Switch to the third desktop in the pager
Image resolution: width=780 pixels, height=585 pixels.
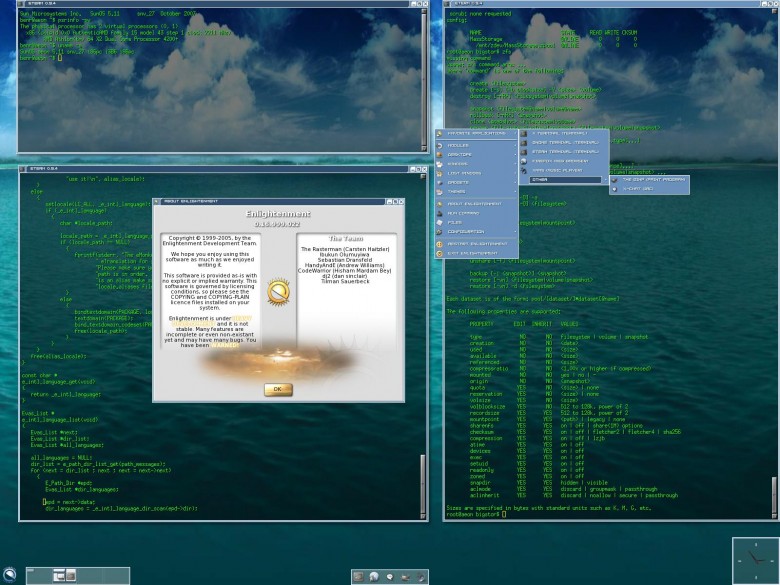coord(91,576)
